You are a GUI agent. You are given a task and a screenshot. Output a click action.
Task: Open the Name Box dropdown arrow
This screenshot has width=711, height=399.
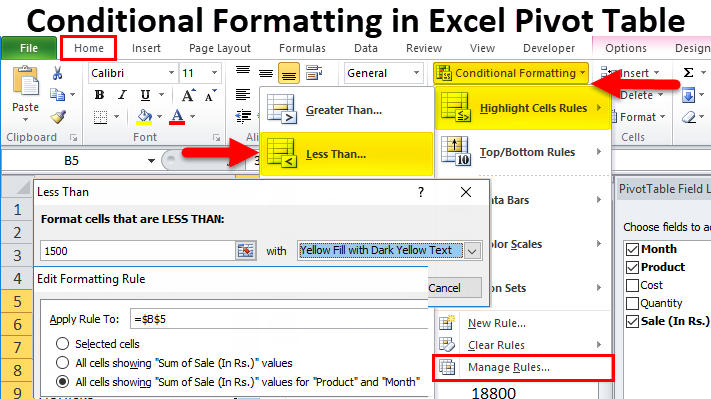tap(151, 161)
